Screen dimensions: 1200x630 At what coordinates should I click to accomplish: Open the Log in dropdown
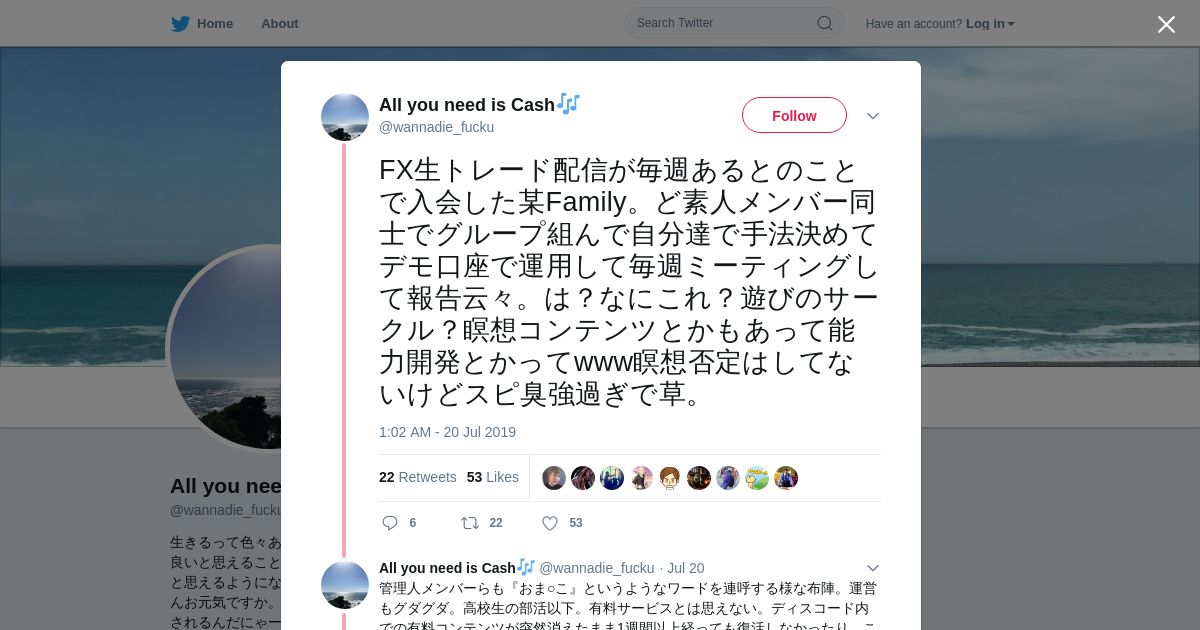tap(990, 24)
